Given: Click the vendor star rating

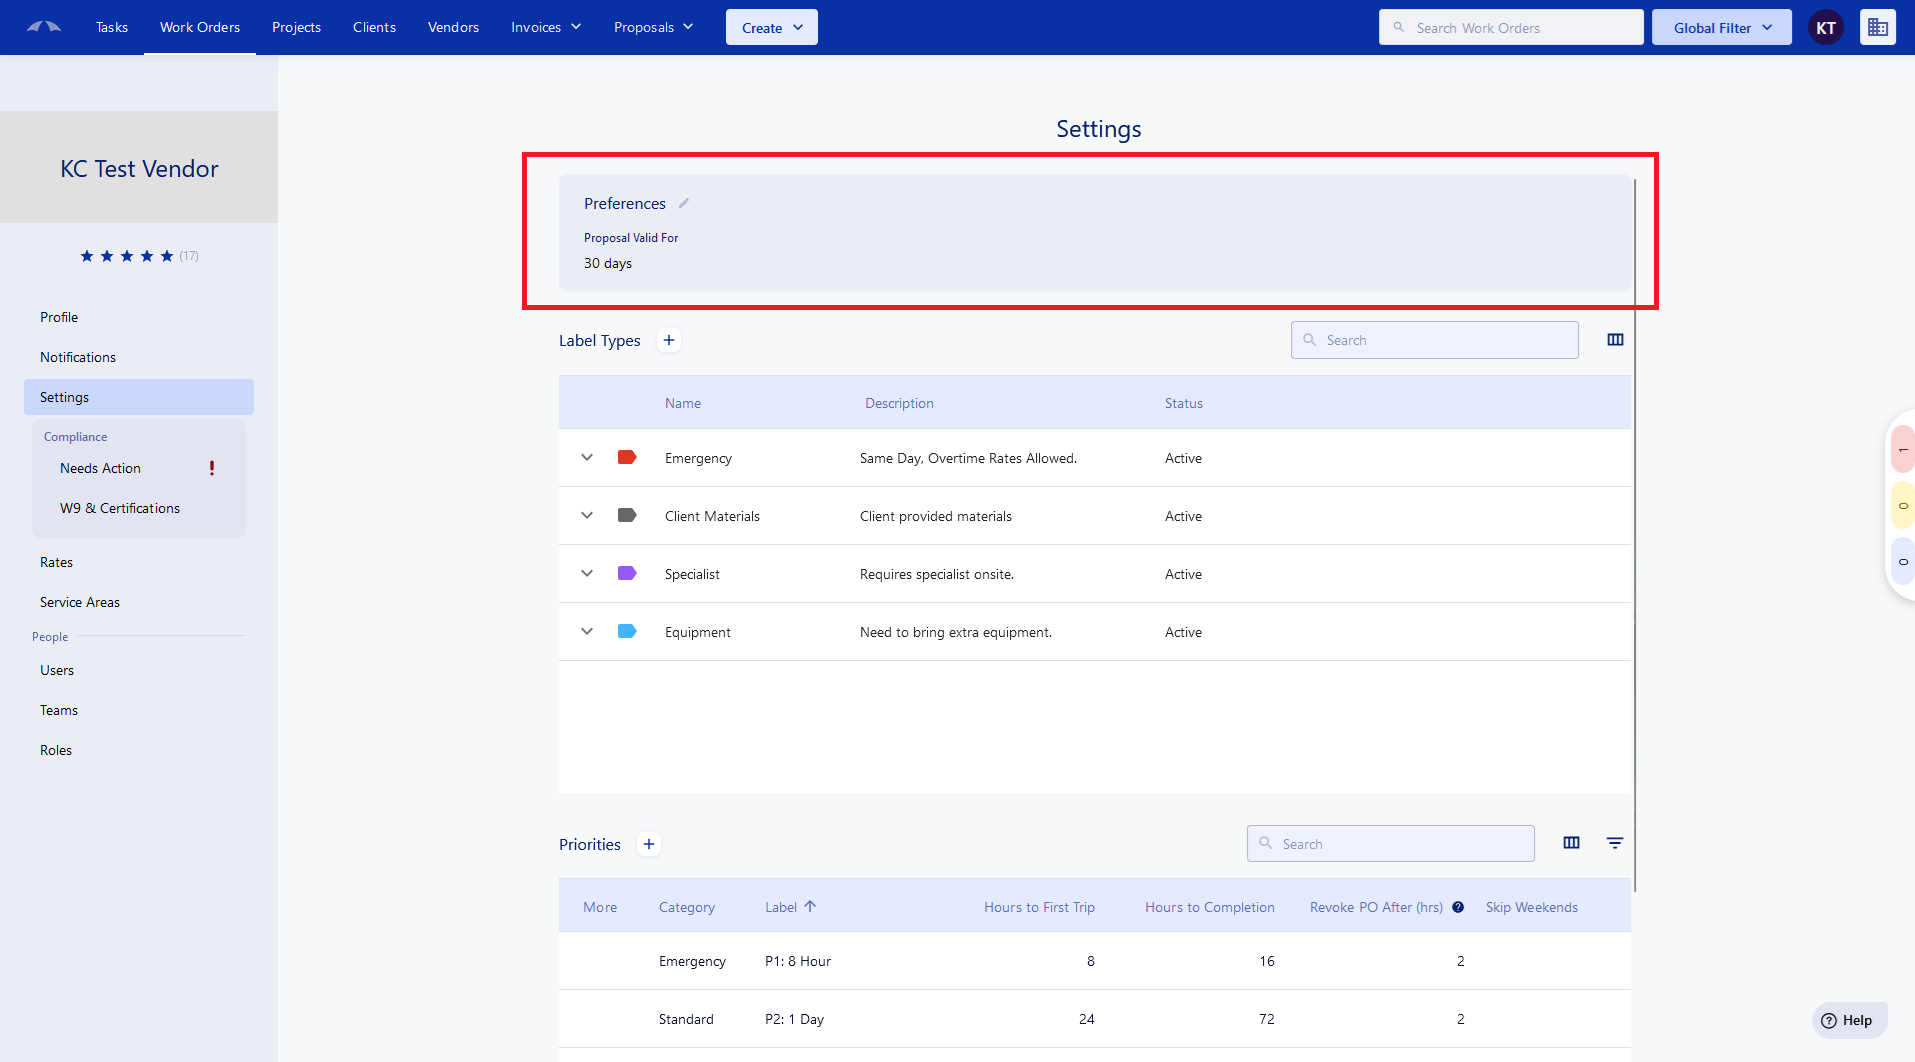Looking at the screenshot, I should (x=127, y=256).
